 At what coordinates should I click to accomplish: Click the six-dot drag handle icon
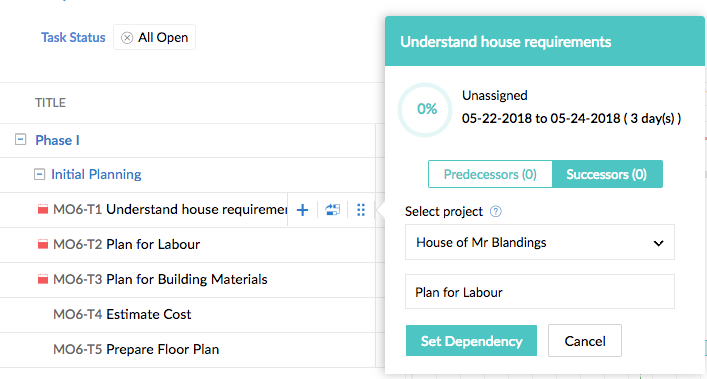(361, 210)
